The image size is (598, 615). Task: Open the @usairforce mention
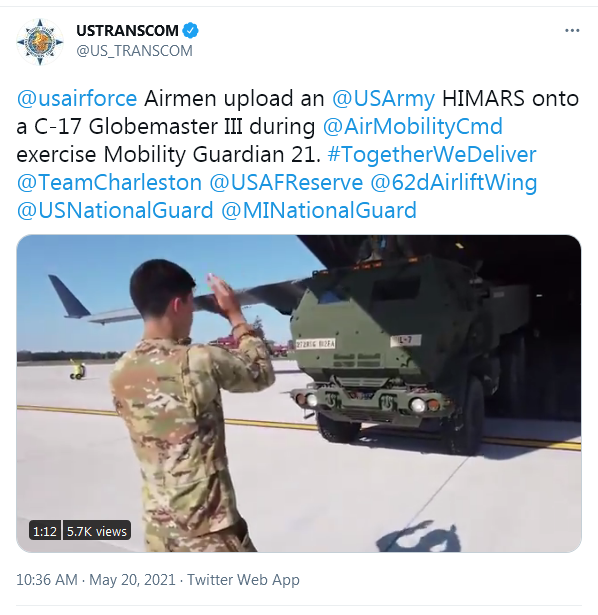tap(77, 98)
